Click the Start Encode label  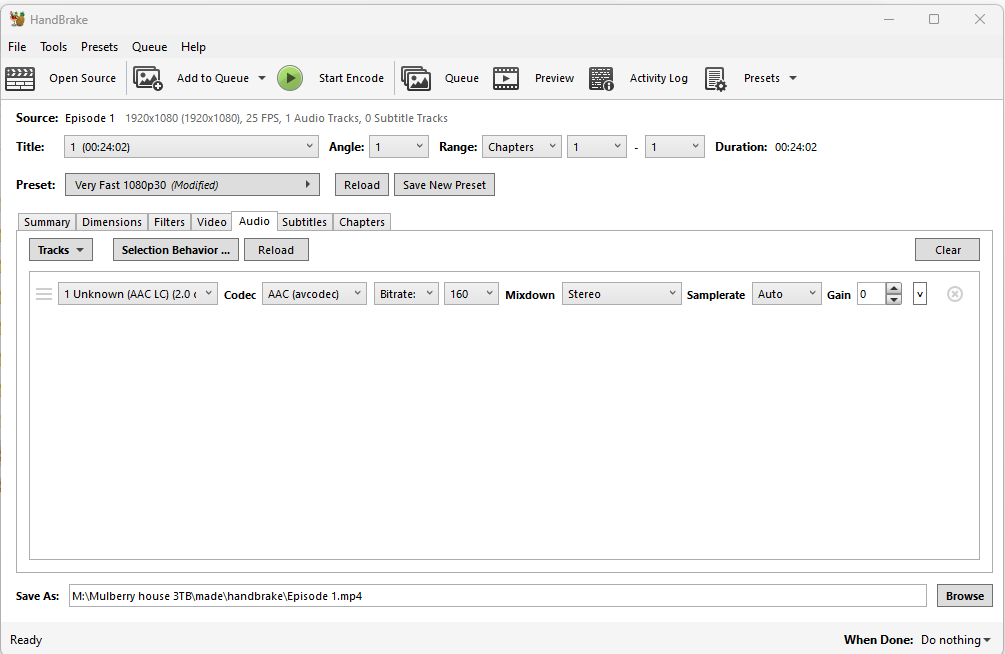(x=351, y=78)
